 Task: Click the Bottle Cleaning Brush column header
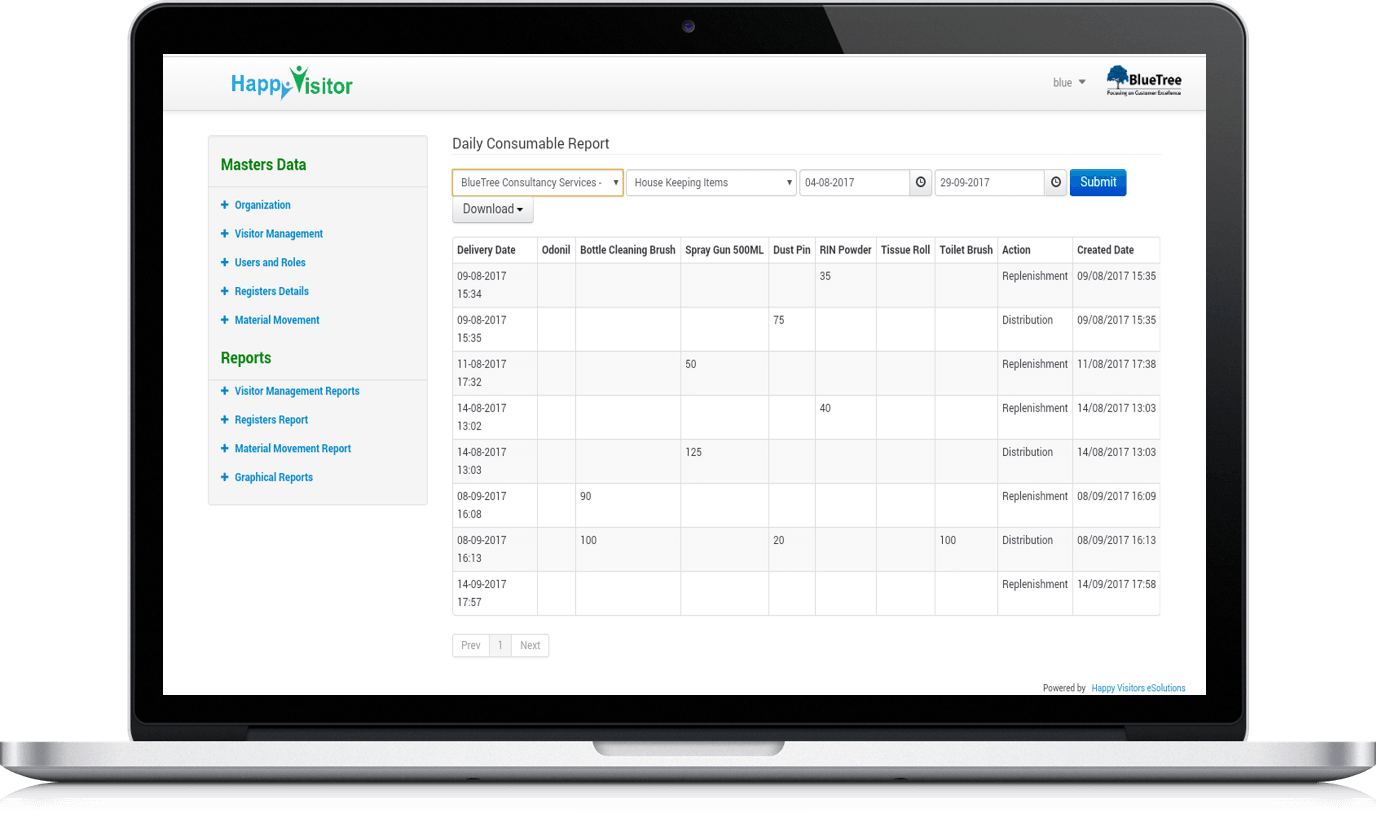pyautogui.click(x=628, y=250)
